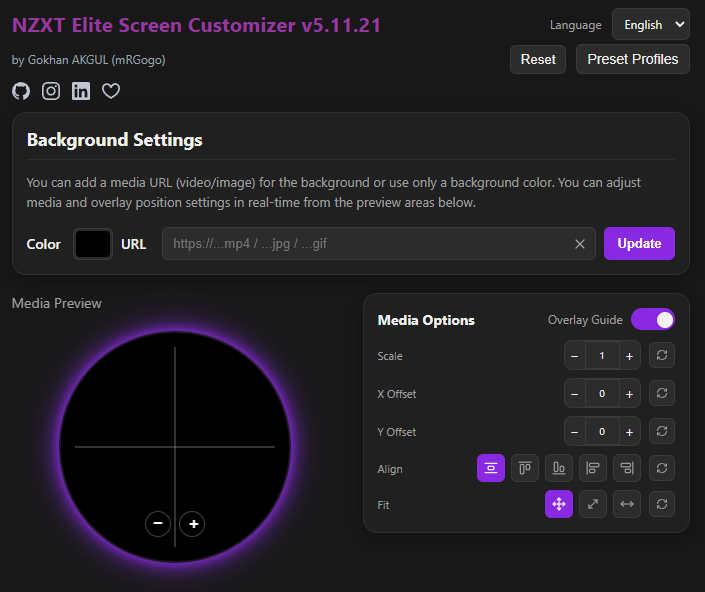
Task: Click the heart sponsor icon
Action: [111, 91]
